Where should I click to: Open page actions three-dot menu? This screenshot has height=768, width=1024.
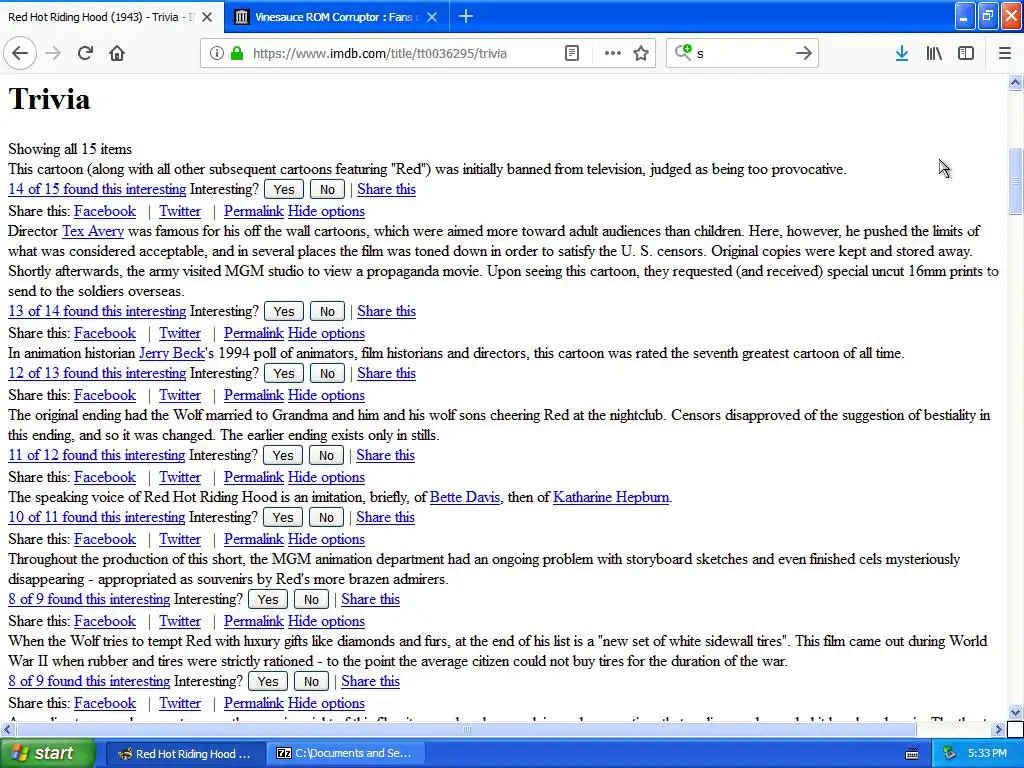613,54
